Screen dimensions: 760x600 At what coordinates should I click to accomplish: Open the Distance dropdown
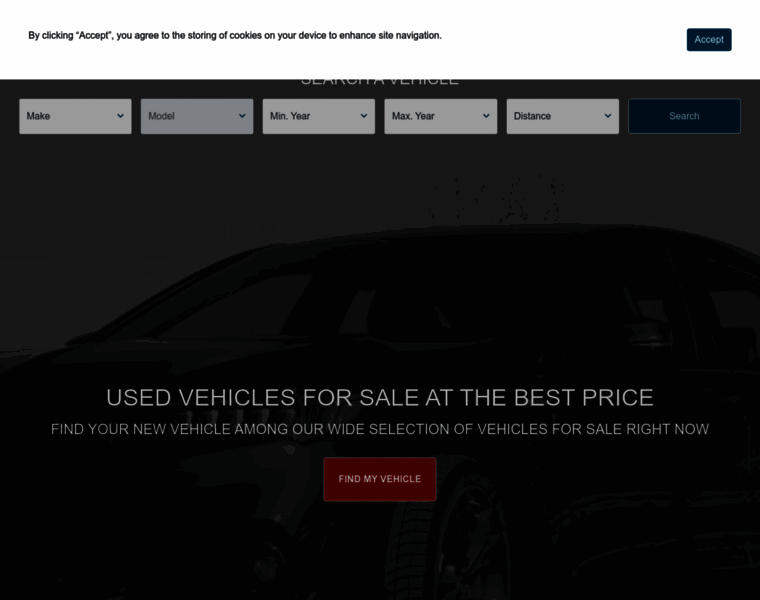[x=562, y=116]
